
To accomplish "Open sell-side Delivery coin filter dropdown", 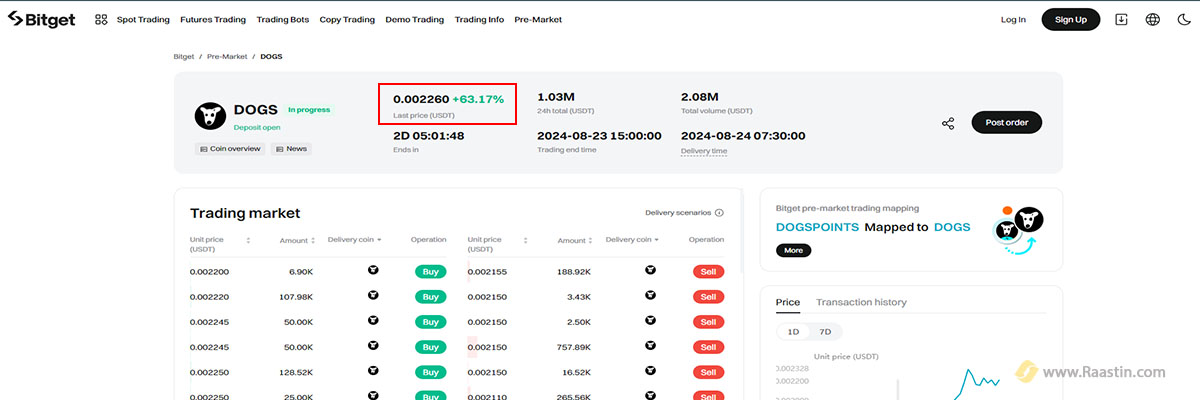I will tap(632, 240).
